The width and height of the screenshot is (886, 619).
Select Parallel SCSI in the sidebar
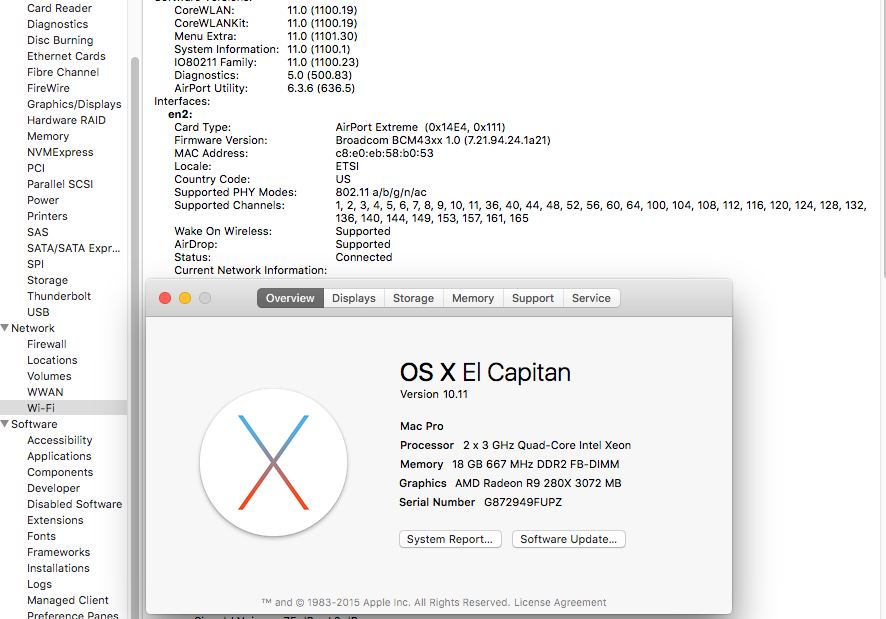[60, 184]
